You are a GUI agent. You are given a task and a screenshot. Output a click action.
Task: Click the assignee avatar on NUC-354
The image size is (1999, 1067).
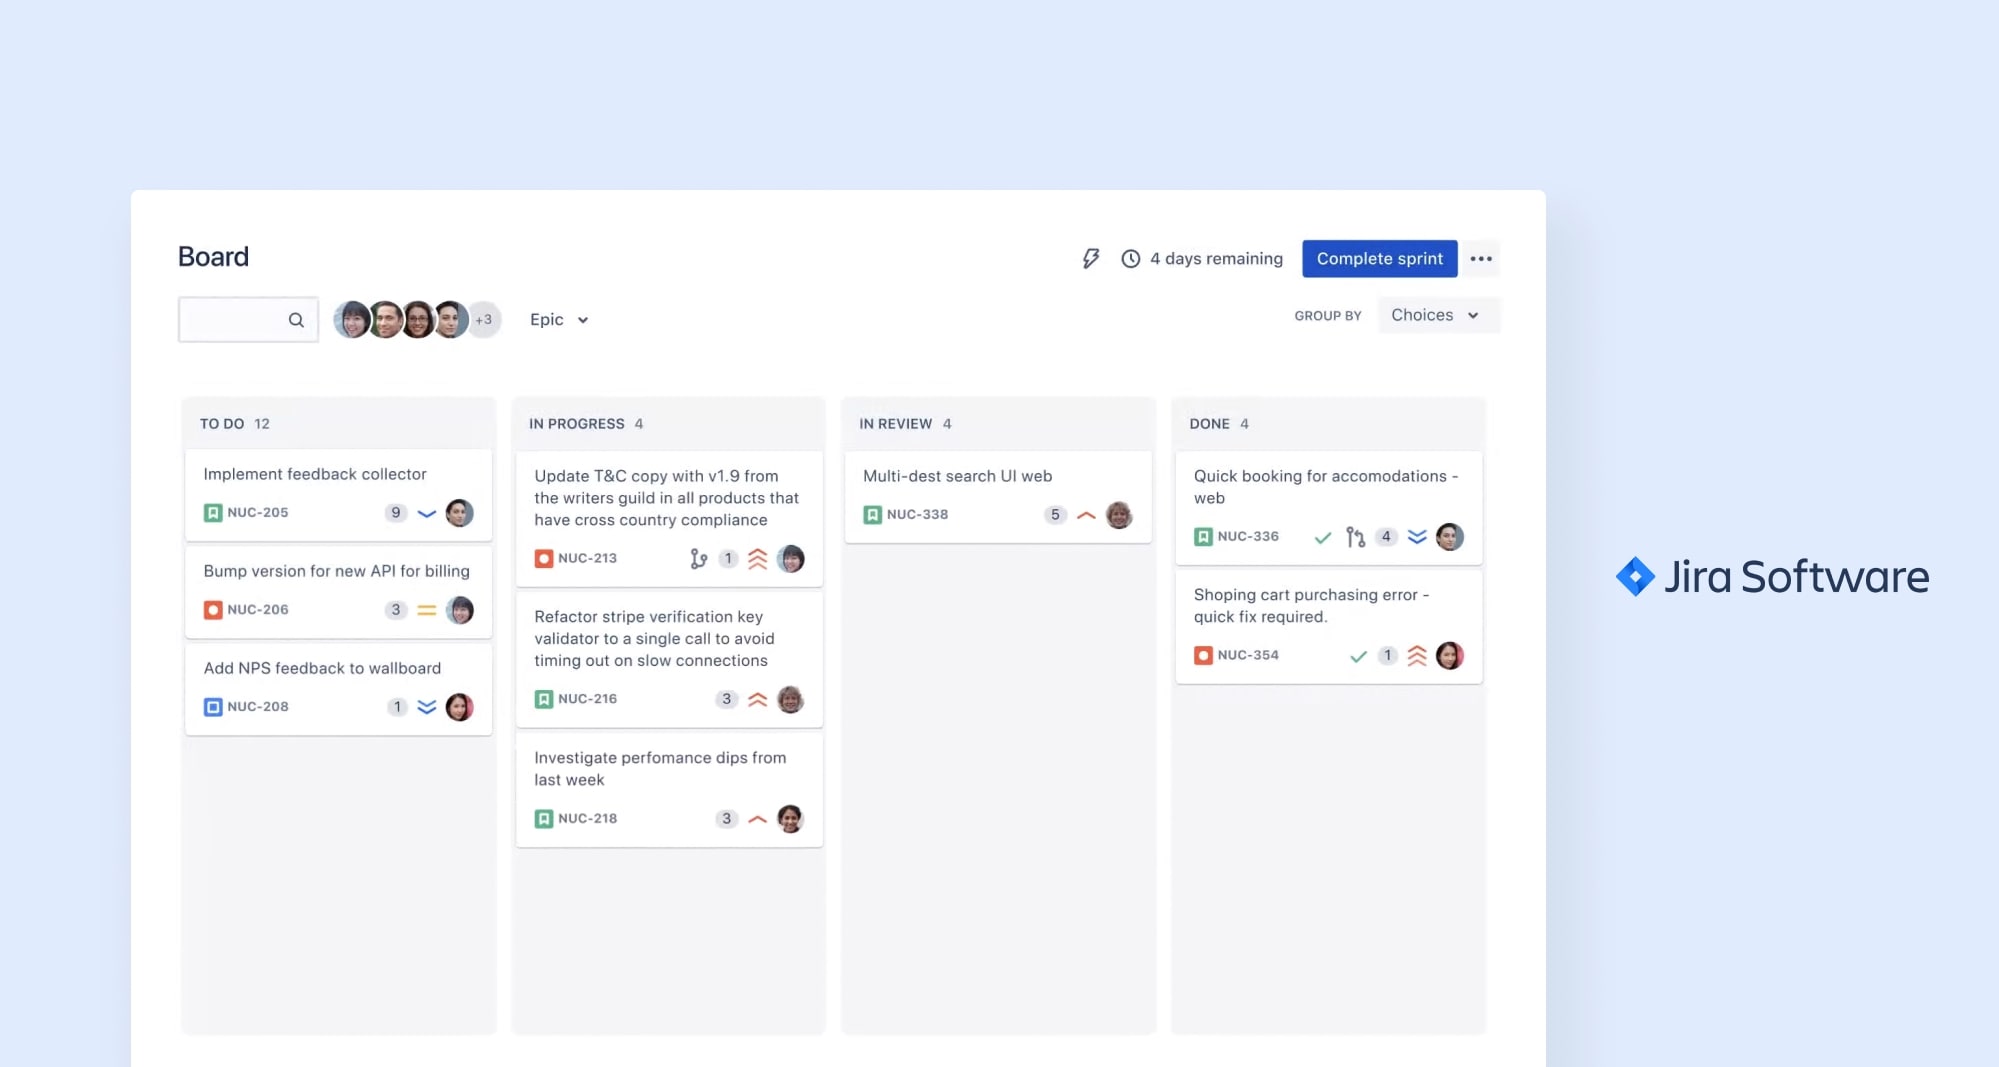point(1450,656)
